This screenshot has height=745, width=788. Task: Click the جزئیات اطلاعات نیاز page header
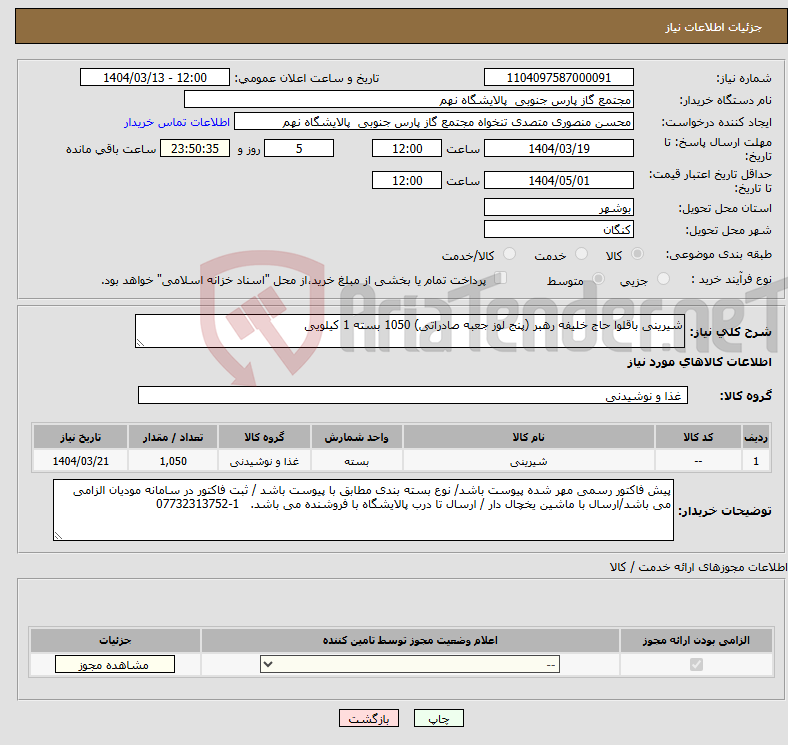coord(714,27)
